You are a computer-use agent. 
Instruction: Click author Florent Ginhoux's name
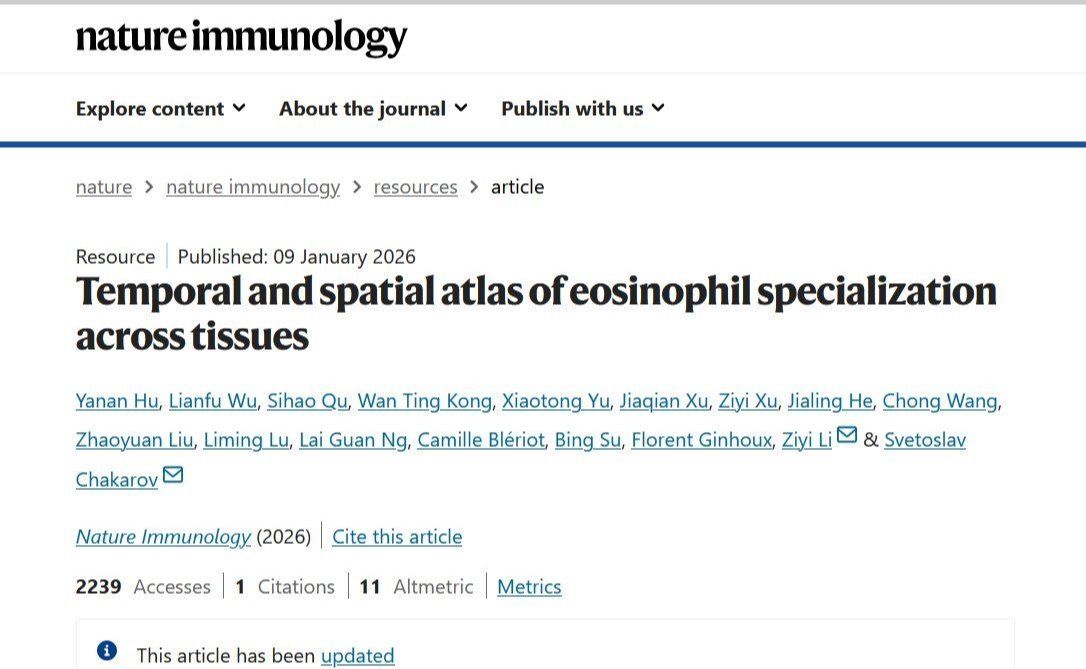[701, 440]
